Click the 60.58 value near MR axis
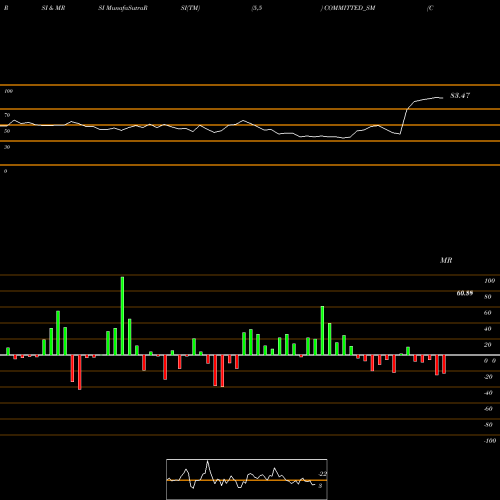Image resolution: width=500 pixels, height=500 pixels. 465,293
